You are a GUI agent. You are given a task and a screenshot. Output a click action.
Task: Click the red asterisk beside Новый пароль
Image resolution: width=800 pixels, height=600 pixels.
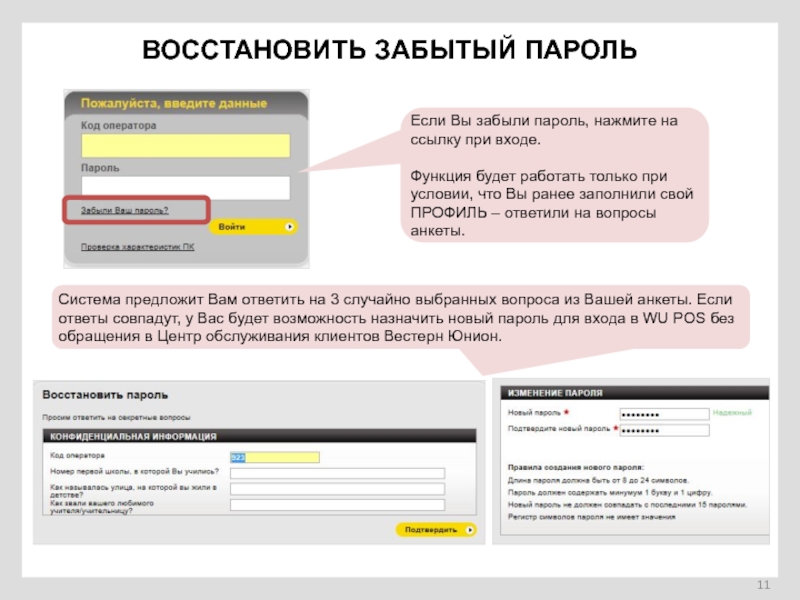tap(566, 413)
